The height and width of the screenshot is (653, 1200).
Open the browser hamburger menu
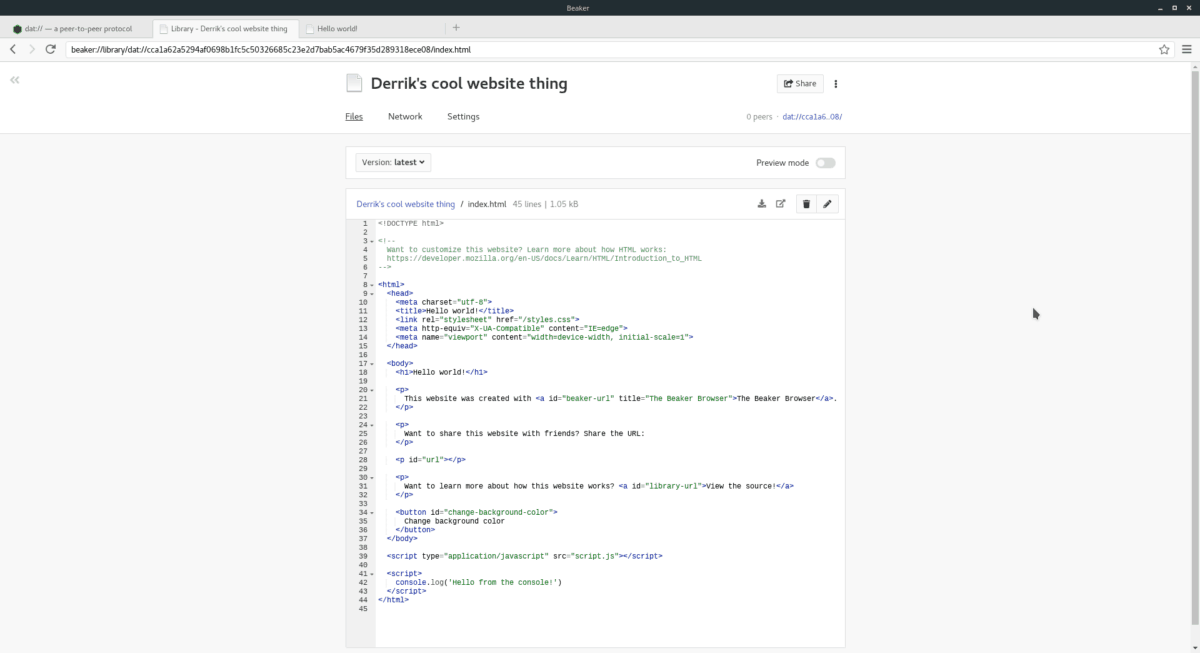click(1185, 47)
